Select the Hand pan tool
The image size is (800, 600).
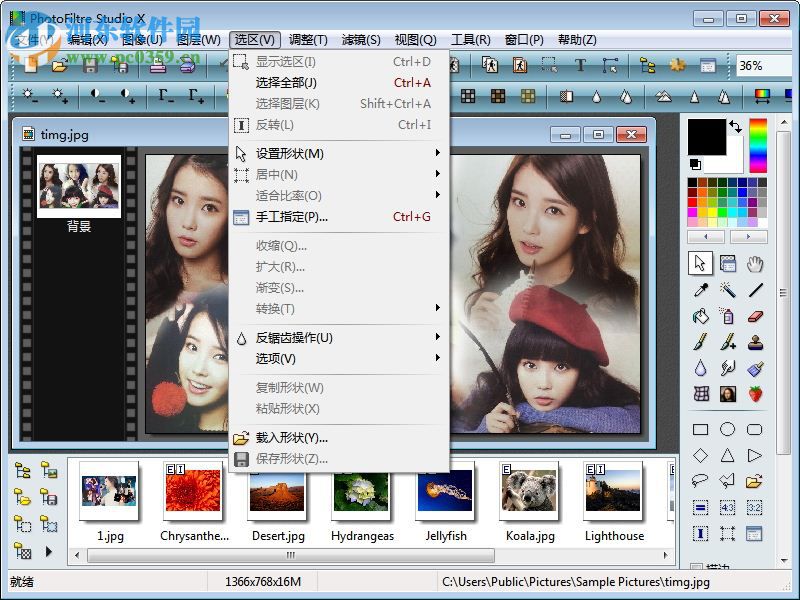click(754, 263)
